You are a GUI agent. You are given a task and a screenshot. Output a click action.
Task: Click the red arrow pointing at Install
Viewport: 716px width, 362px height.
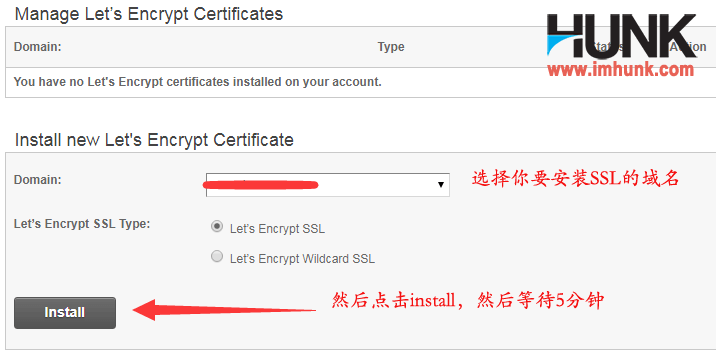[224, 310]
